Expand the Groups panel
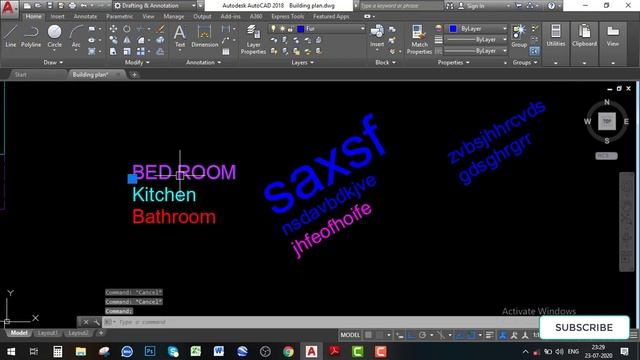Screen dimensions: 640x360 coord(525,62)
